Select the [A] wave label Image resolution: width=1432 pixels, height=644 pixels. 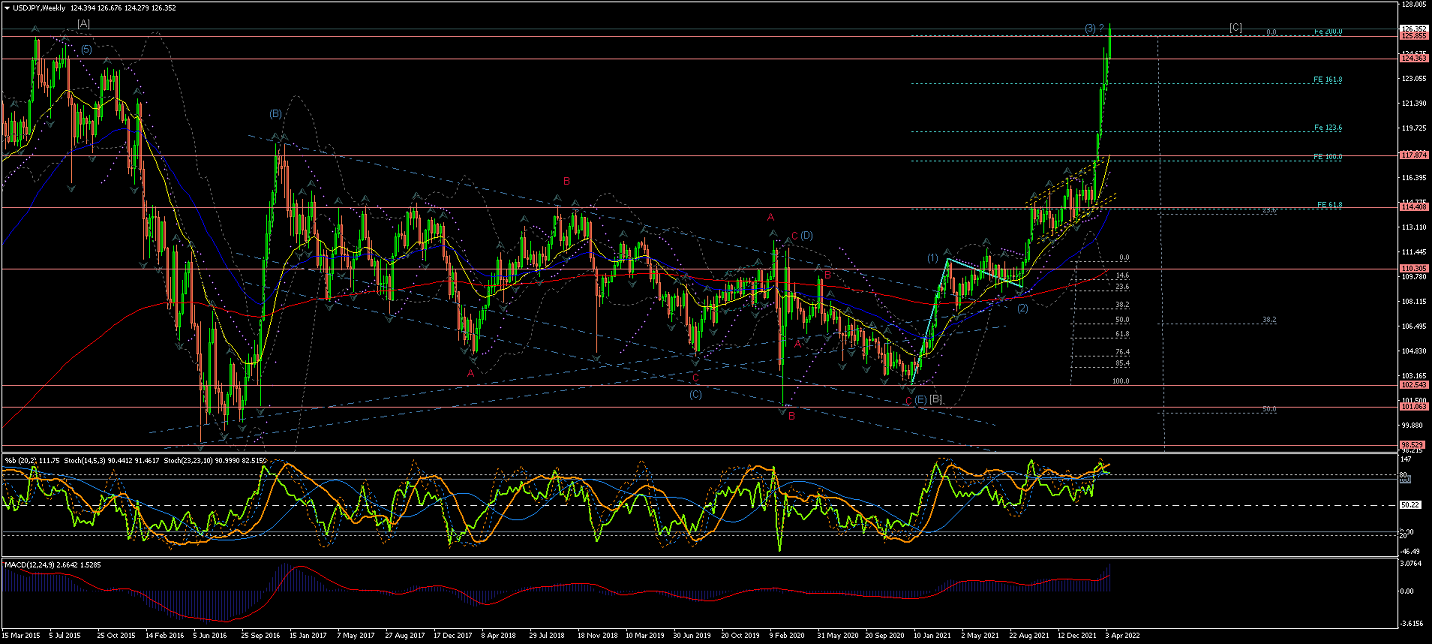(x=84, y=23)
